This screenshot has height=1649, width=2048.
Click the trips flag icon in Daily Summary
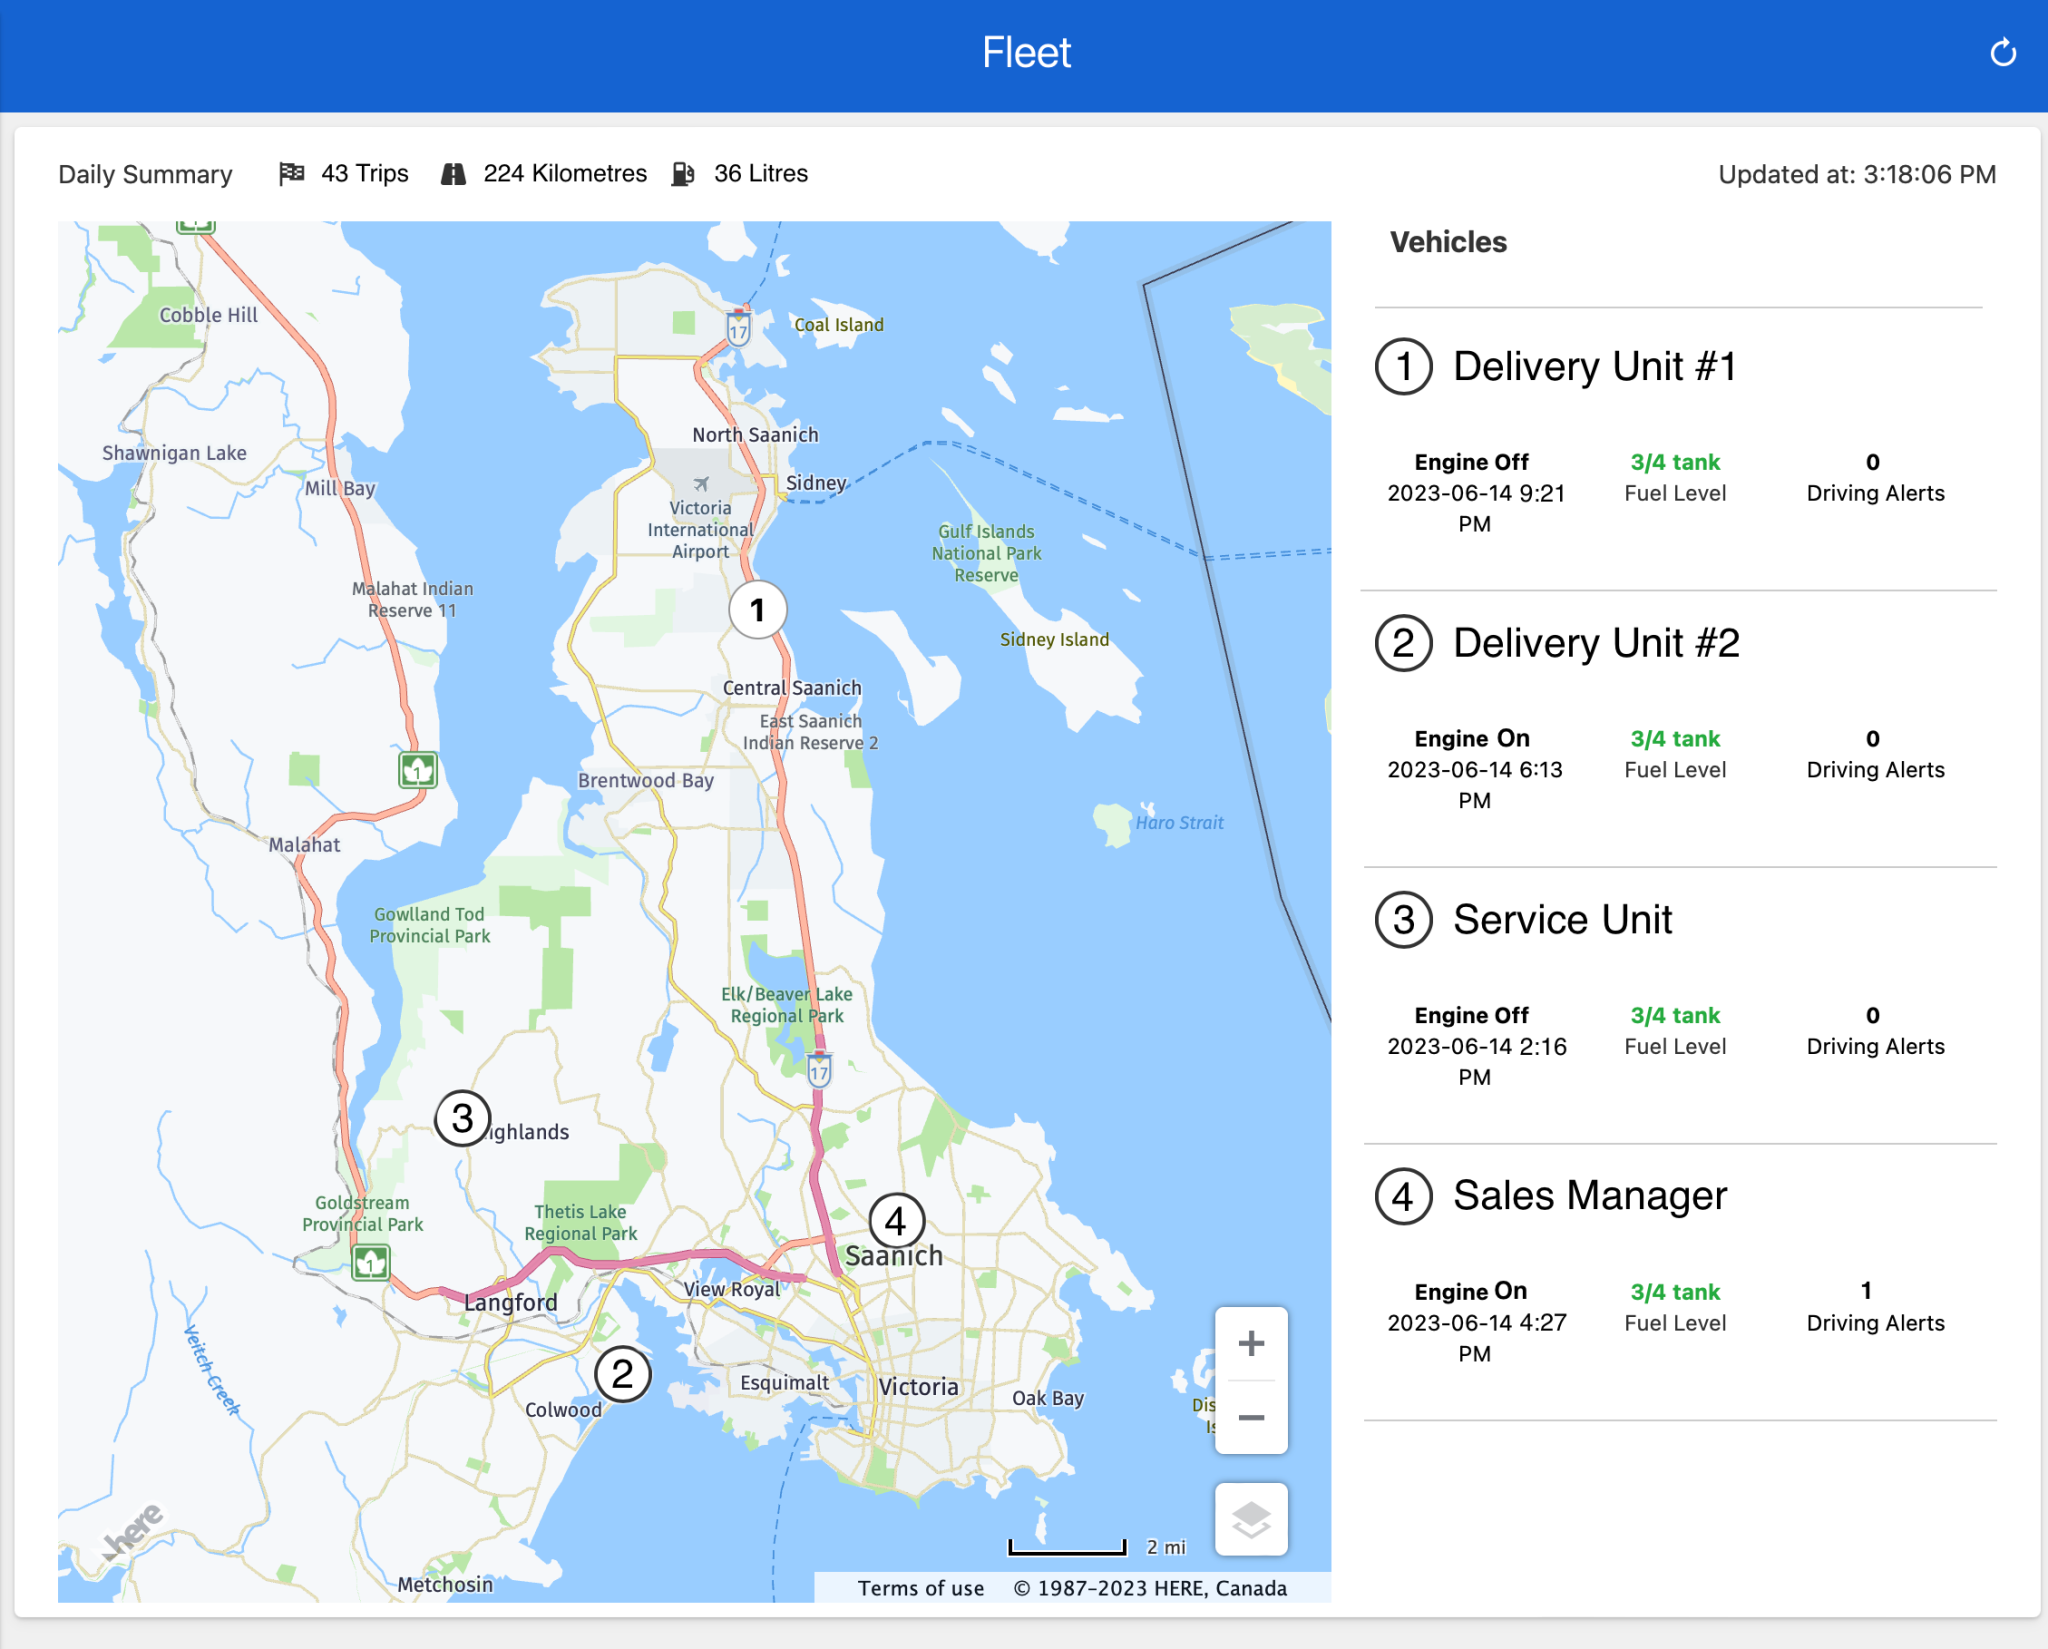tap(291, 173)
